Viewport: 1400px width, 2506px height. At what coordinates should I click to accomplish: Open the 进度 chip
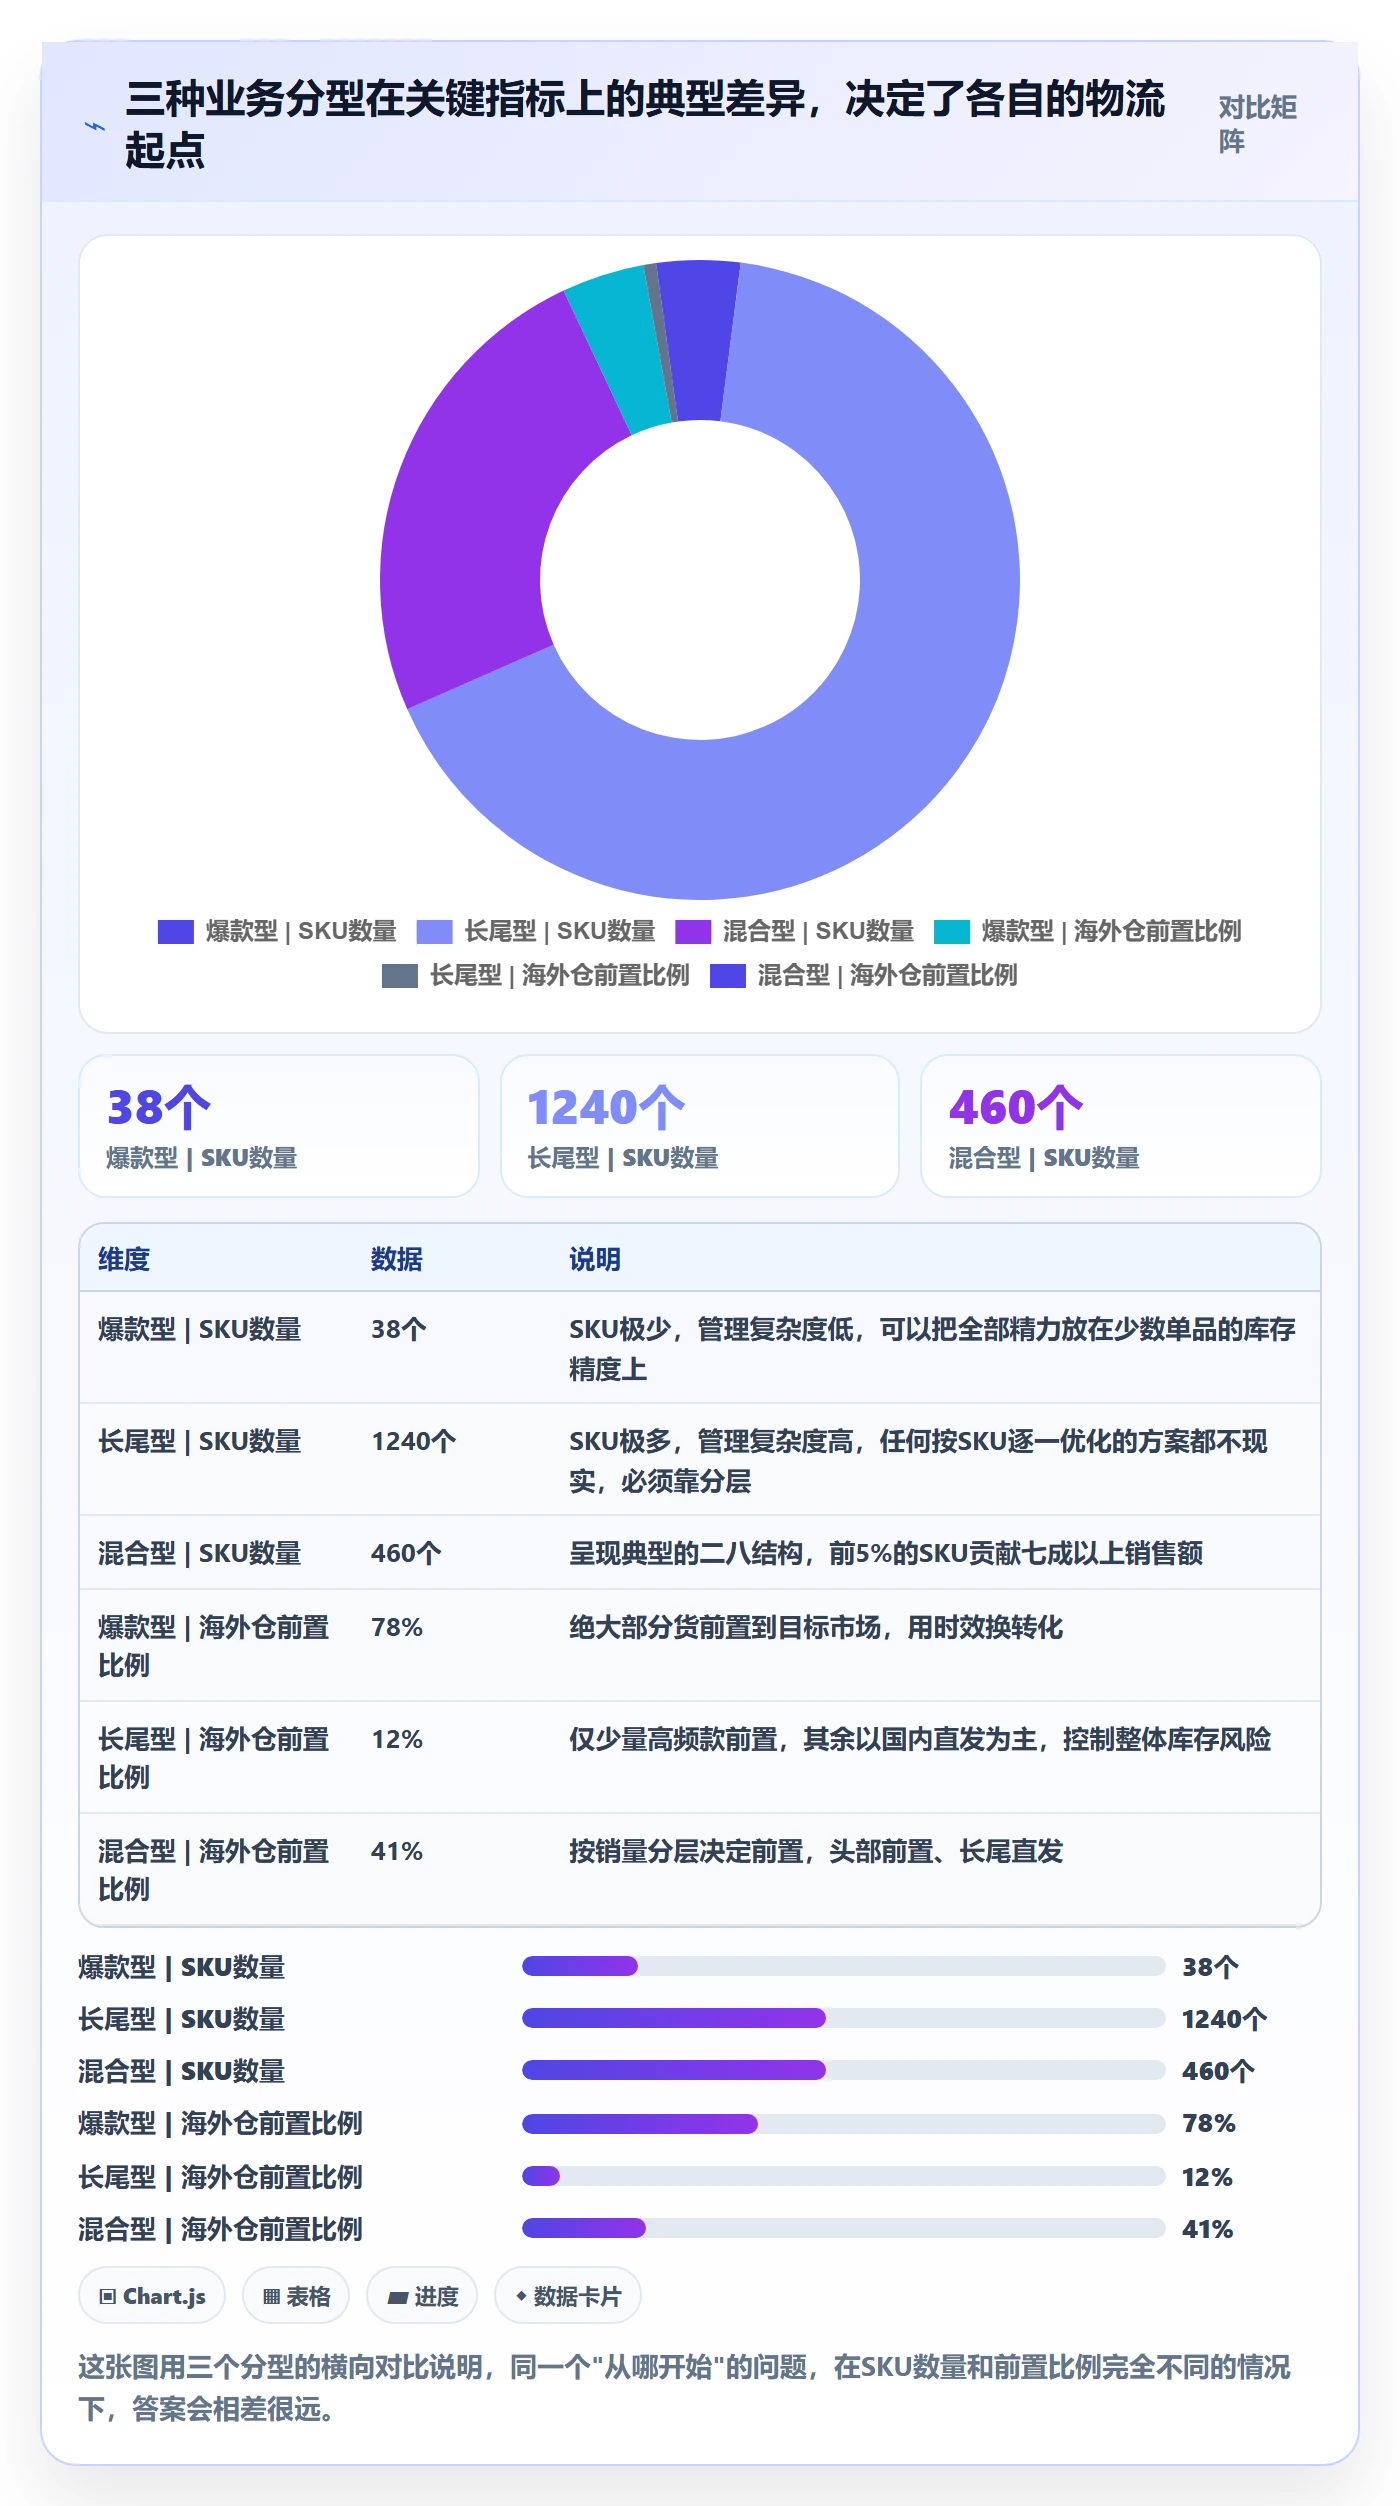point(422,2296)
